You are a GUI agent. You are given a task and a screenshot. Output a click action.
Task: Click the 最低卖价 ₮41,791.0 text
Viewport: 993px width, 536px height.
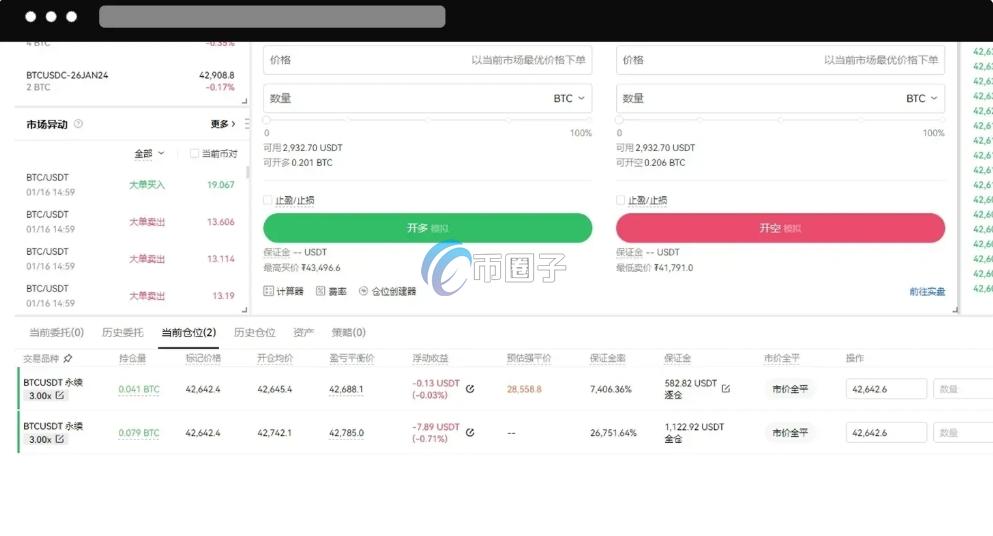point(655,267)
